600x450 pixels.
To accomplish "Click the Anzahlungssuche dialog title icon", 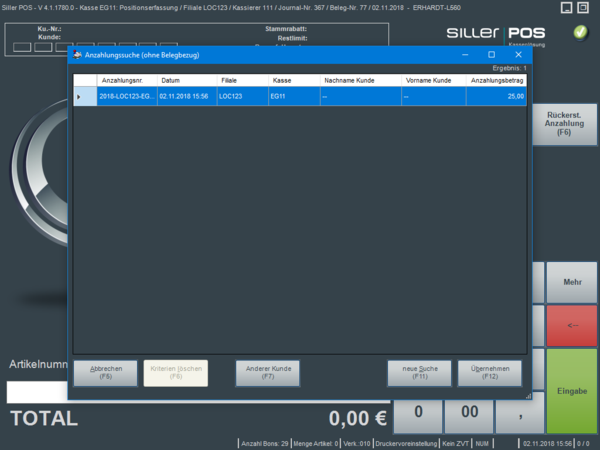I will [77, 55].
